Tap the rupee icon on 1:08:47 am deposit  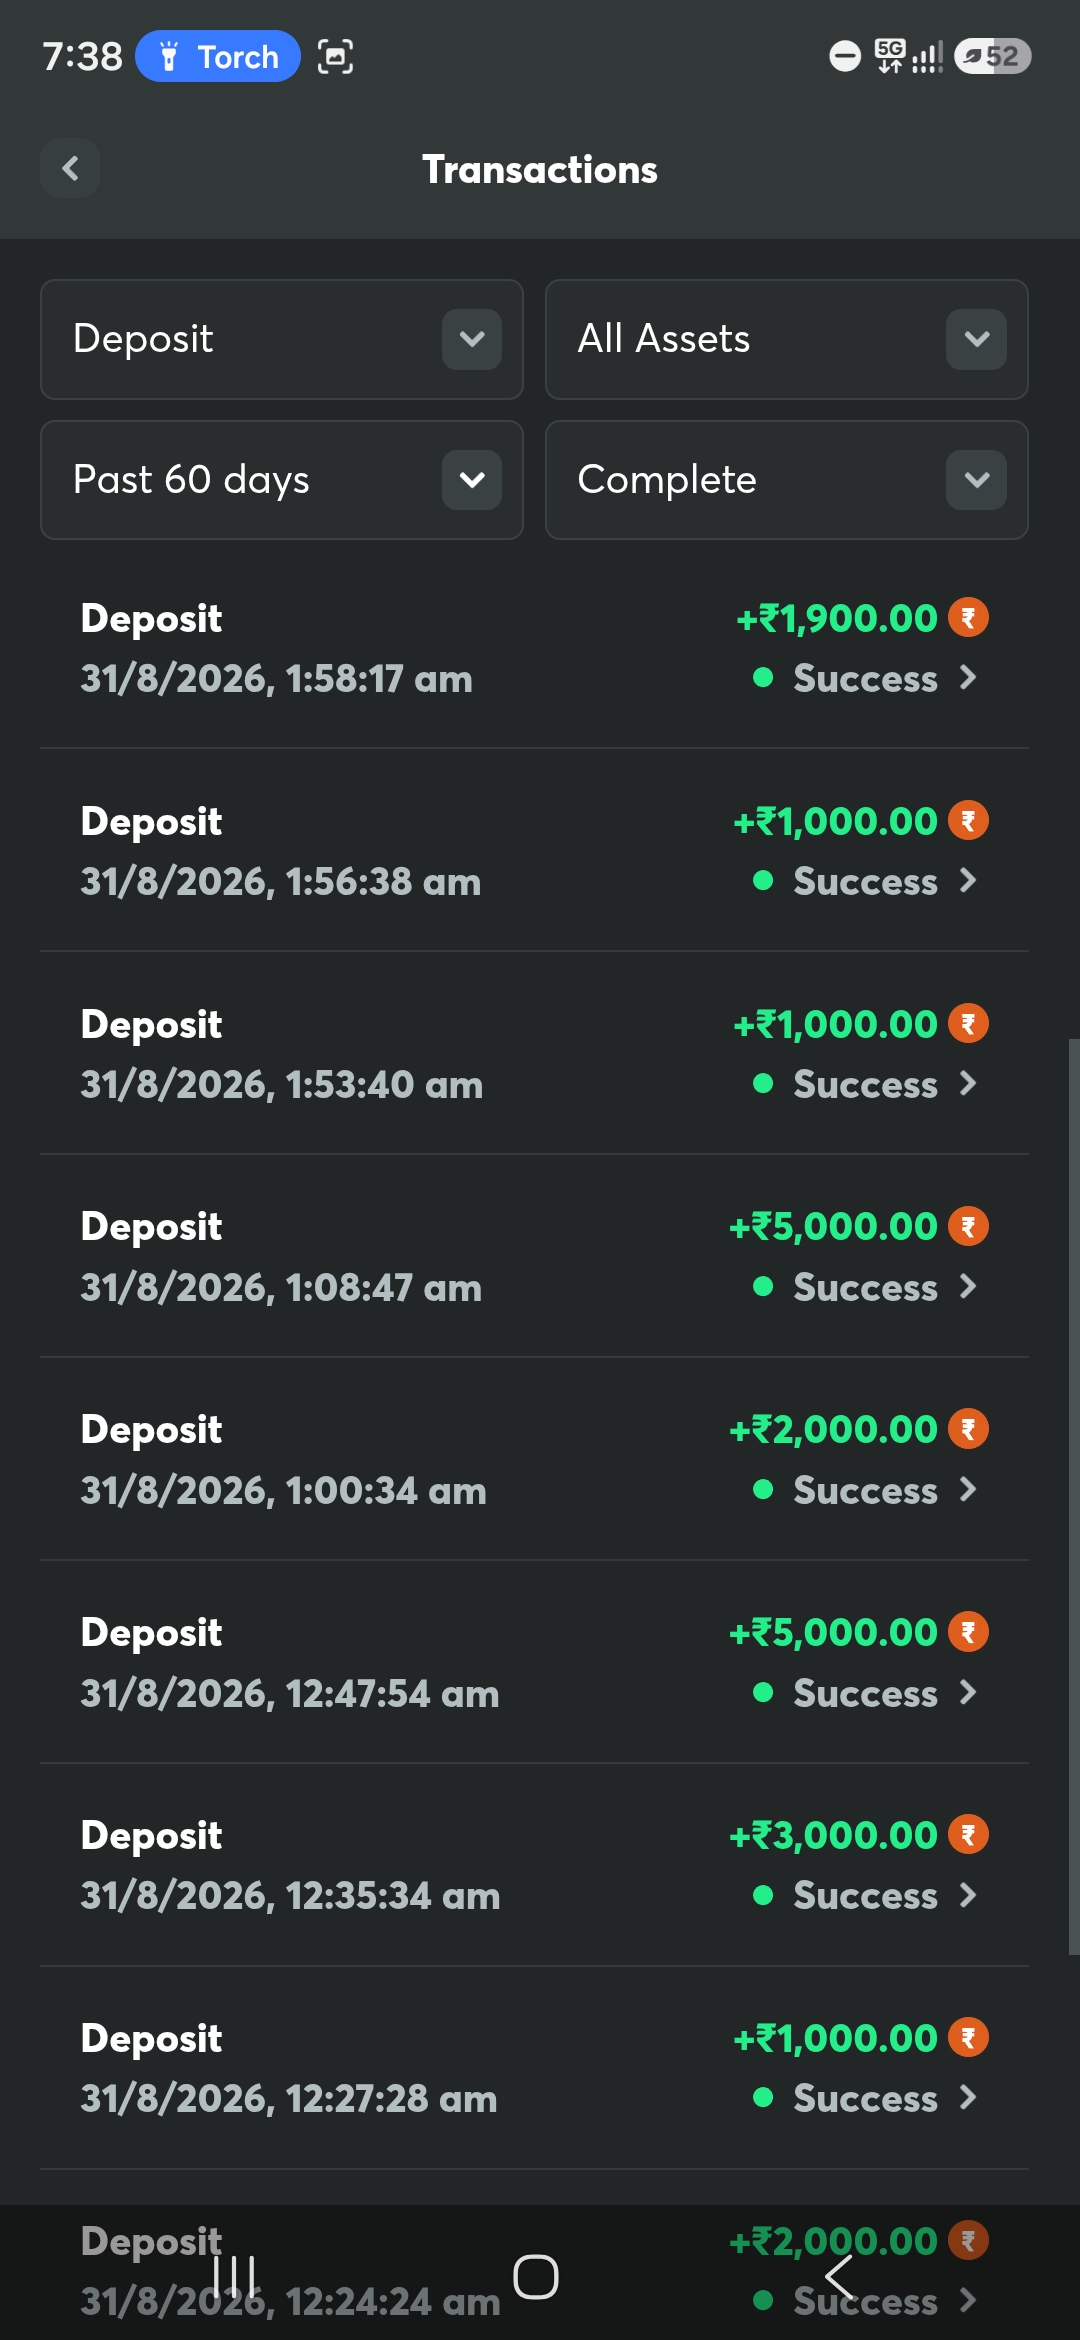968,1226
